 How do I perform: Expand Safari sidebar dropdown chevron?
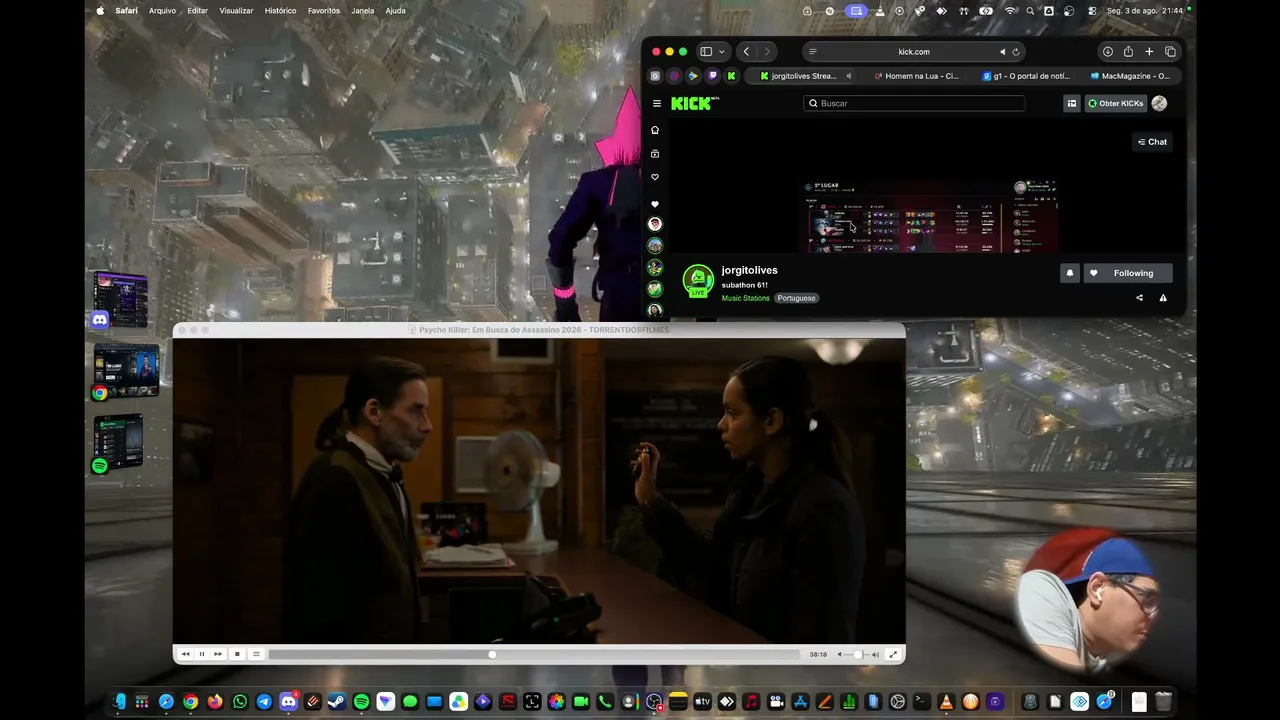(722, 52)
